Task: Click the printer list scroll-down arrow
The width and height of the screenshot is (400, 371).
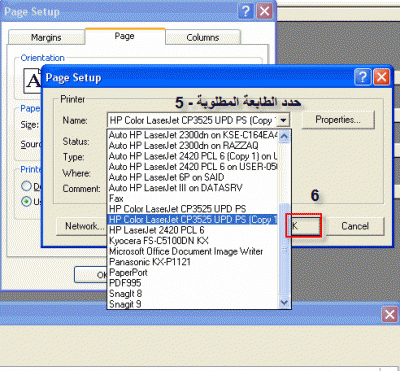Action: point(284,302)
